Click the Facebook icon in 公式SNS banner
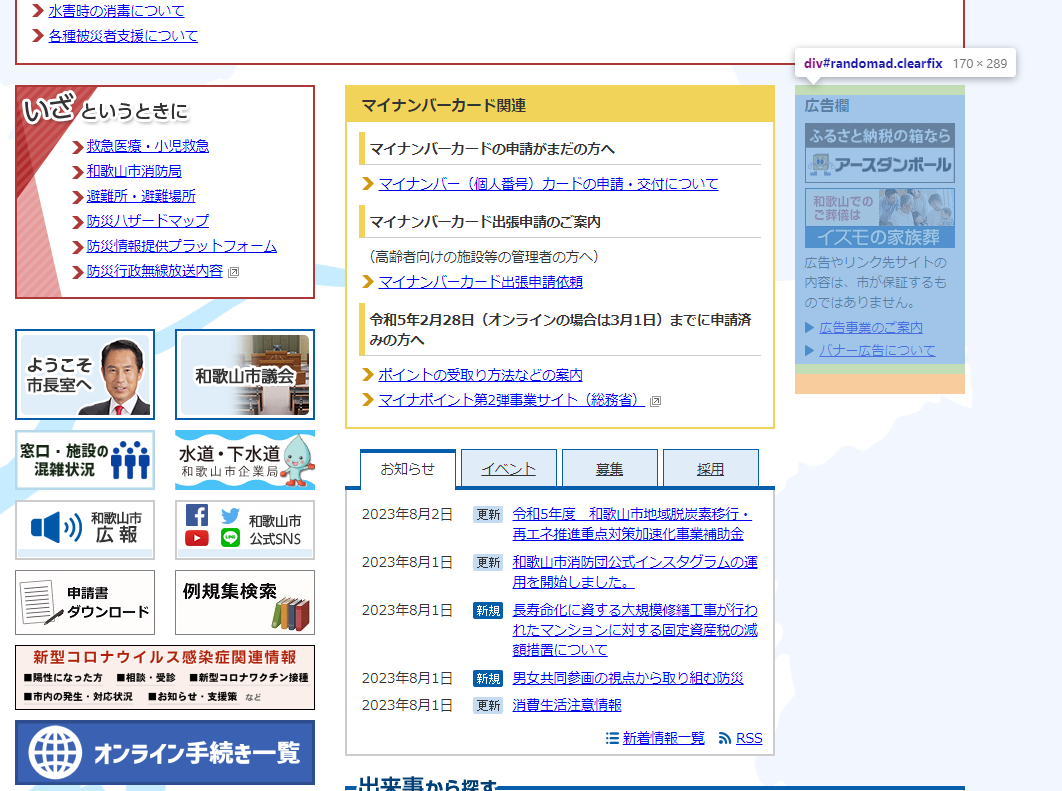 [197, 515]
